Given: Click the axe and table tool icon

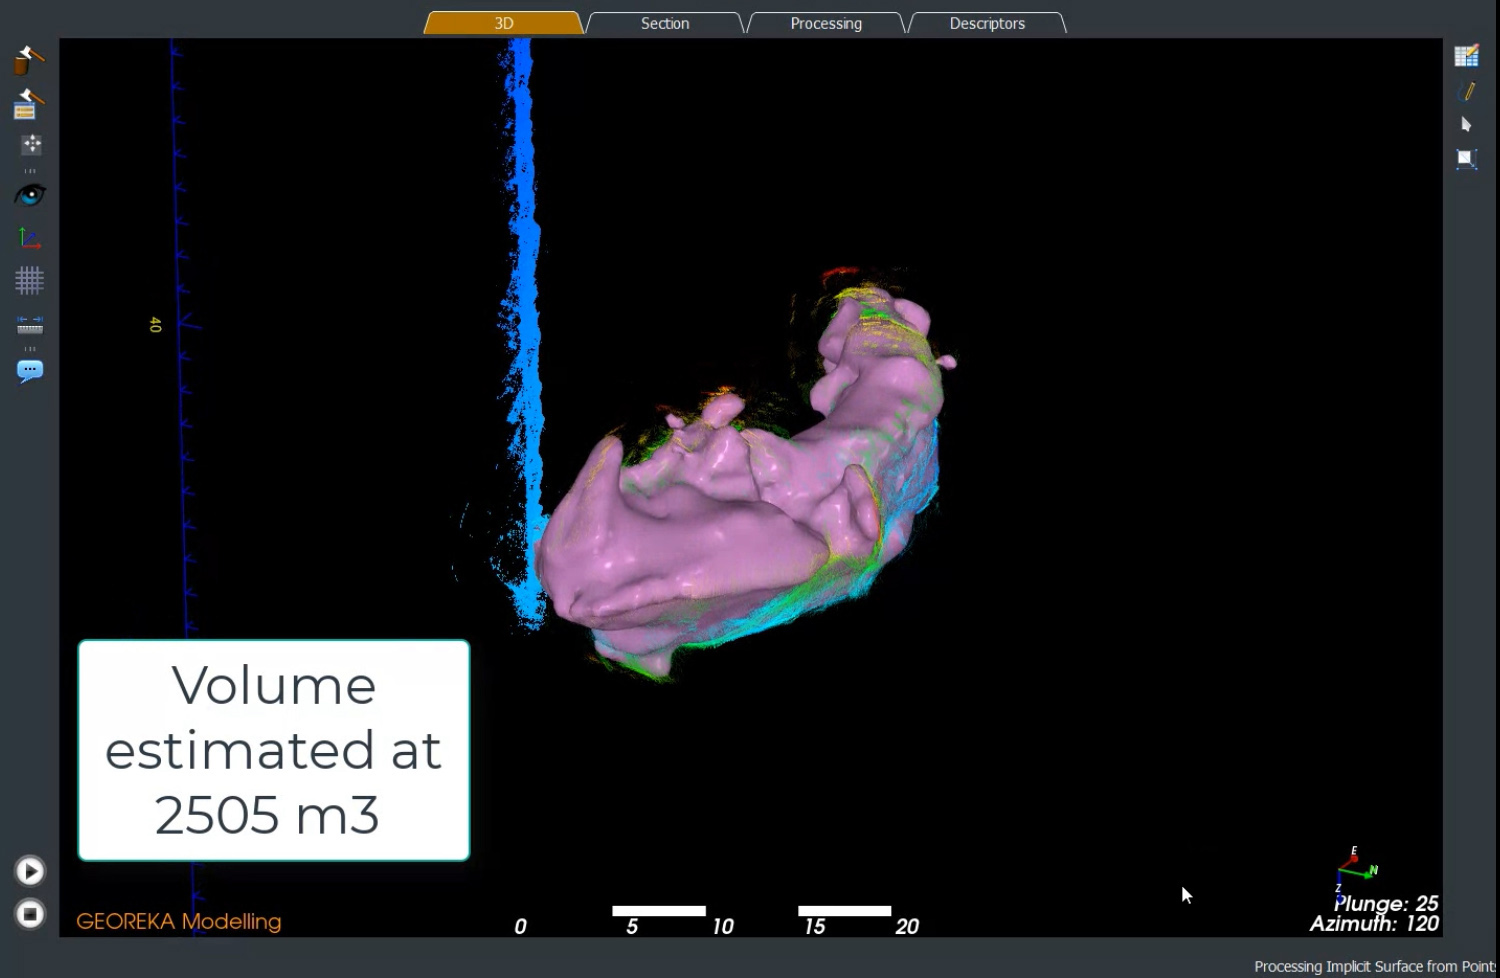Looking at the screenshot, I should click(x=28, y=104).
